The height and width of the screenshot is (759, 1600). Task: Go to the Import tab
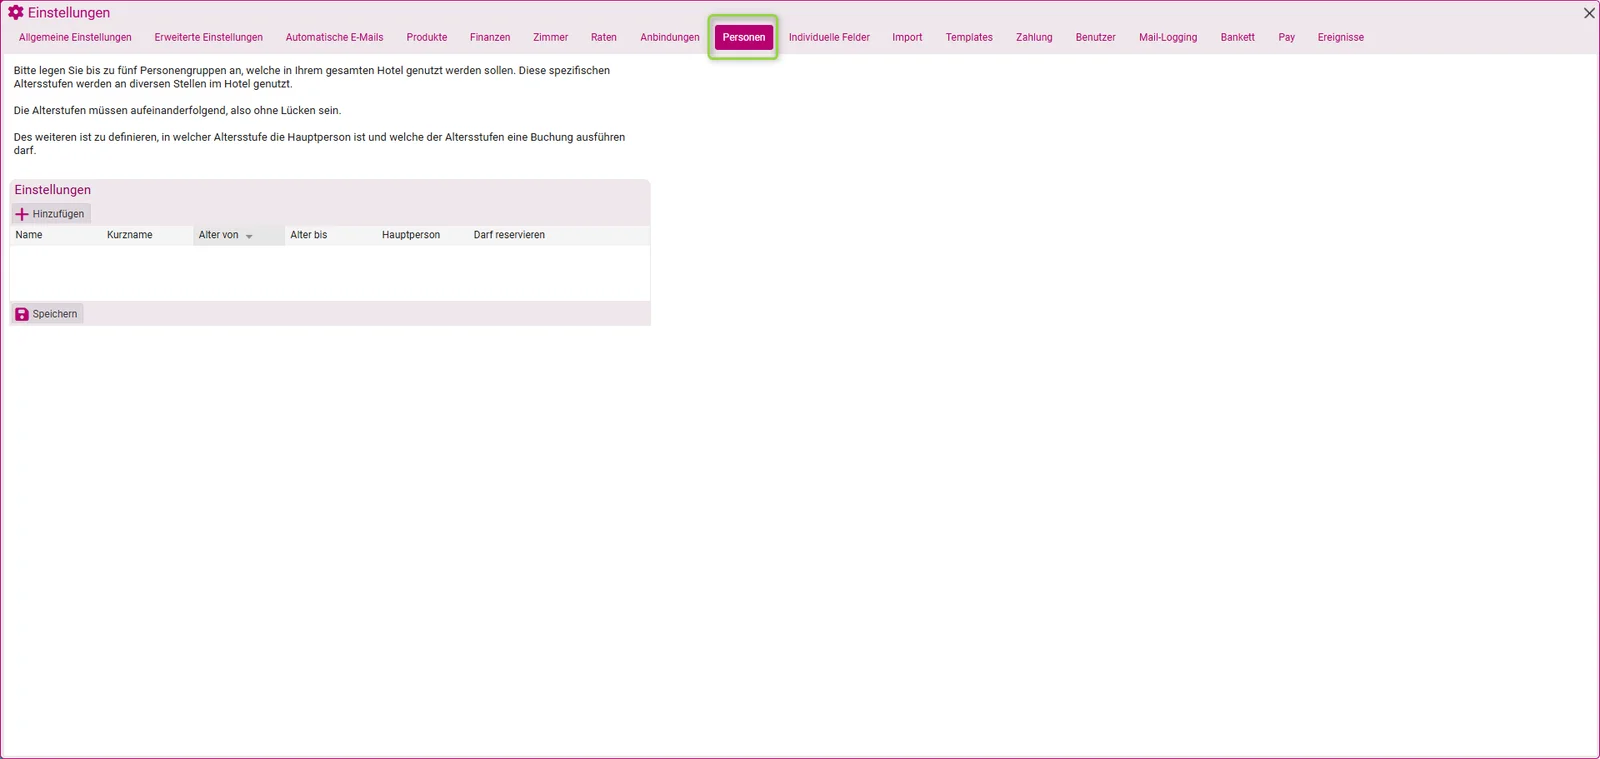click(x=907, y=37)
